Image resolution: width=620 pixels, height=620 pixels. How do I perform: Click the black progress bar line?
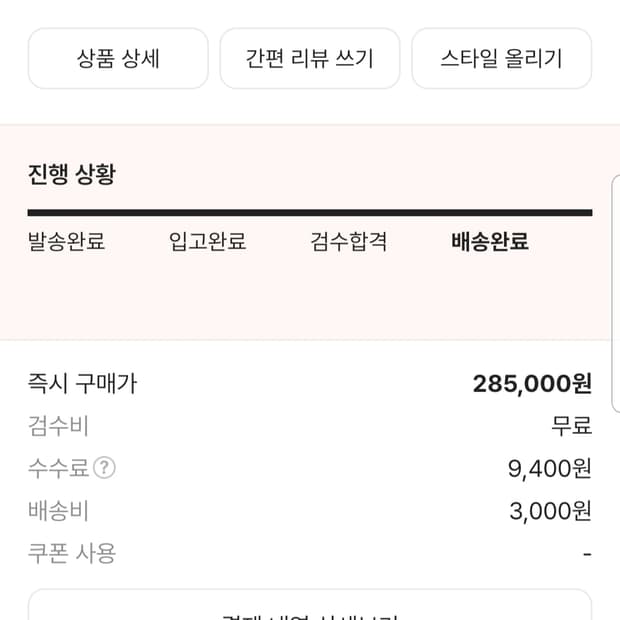(x=310, y=213)
